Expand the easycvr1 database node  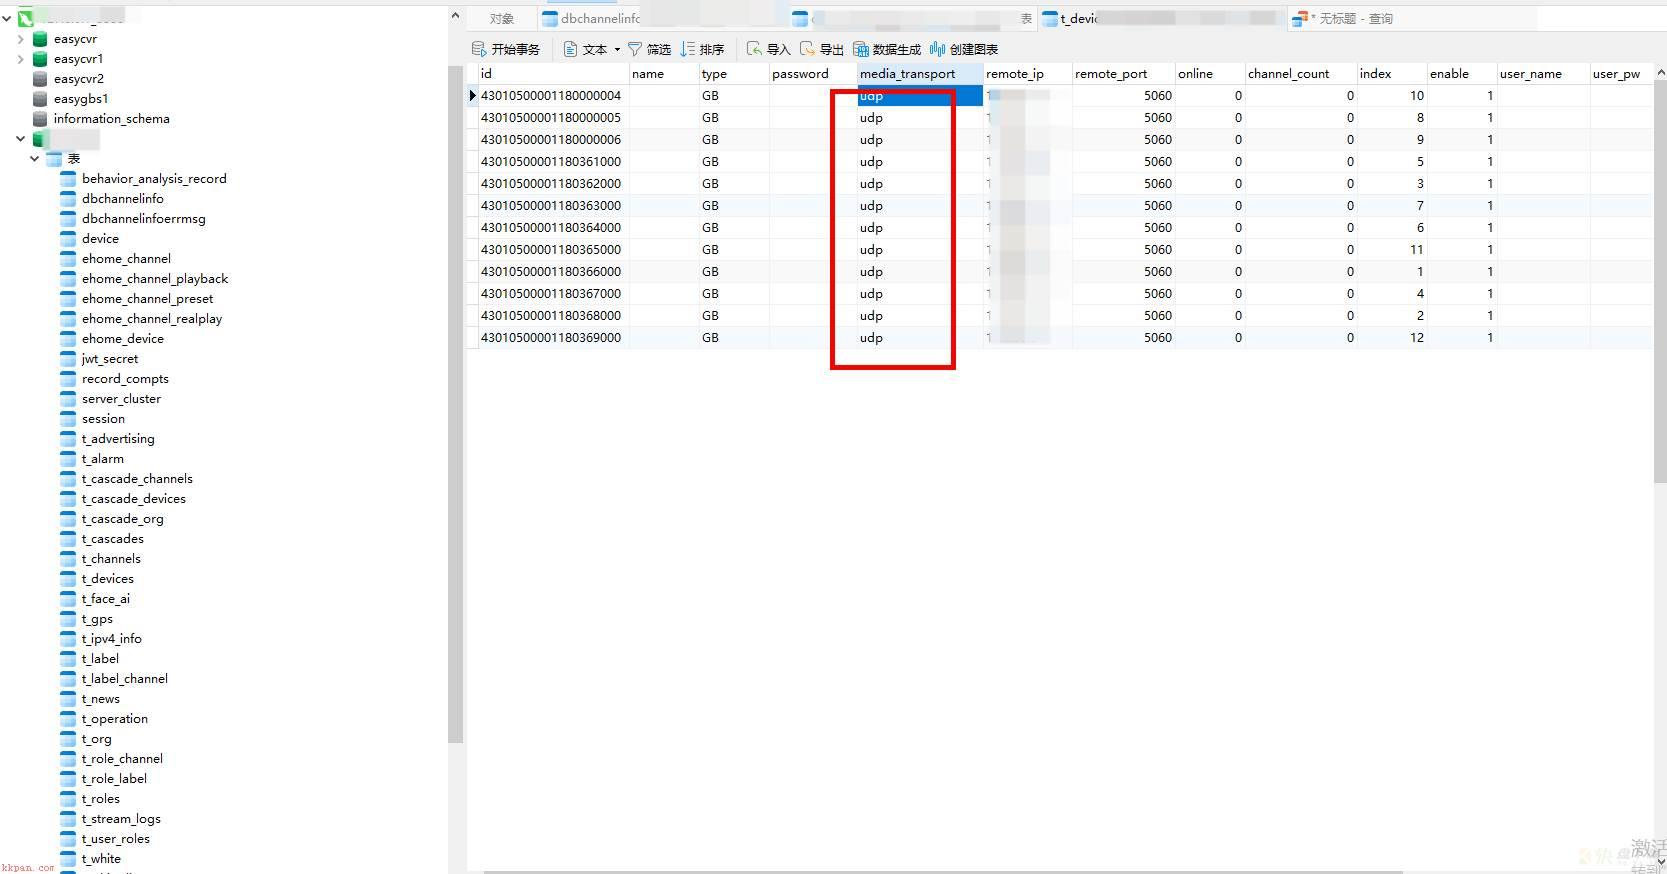(21, 59)
